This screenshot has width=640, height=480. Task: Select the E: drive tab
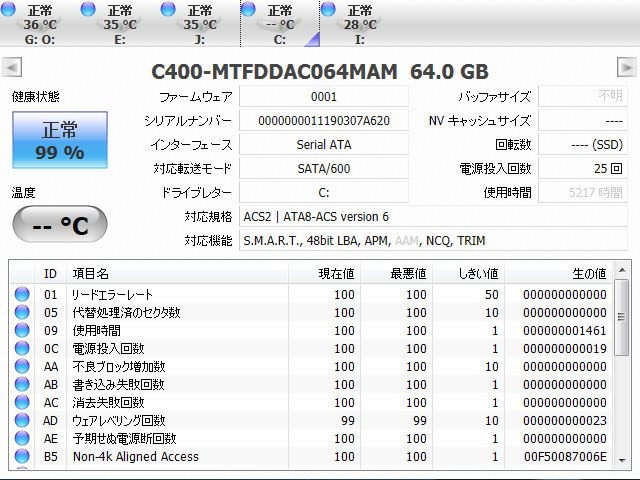tap(120, 24)
